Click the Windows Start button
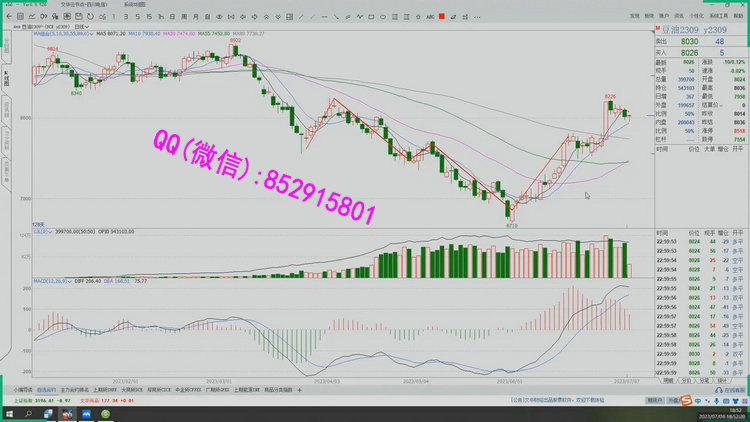The image size is (750, 422). 8,413
